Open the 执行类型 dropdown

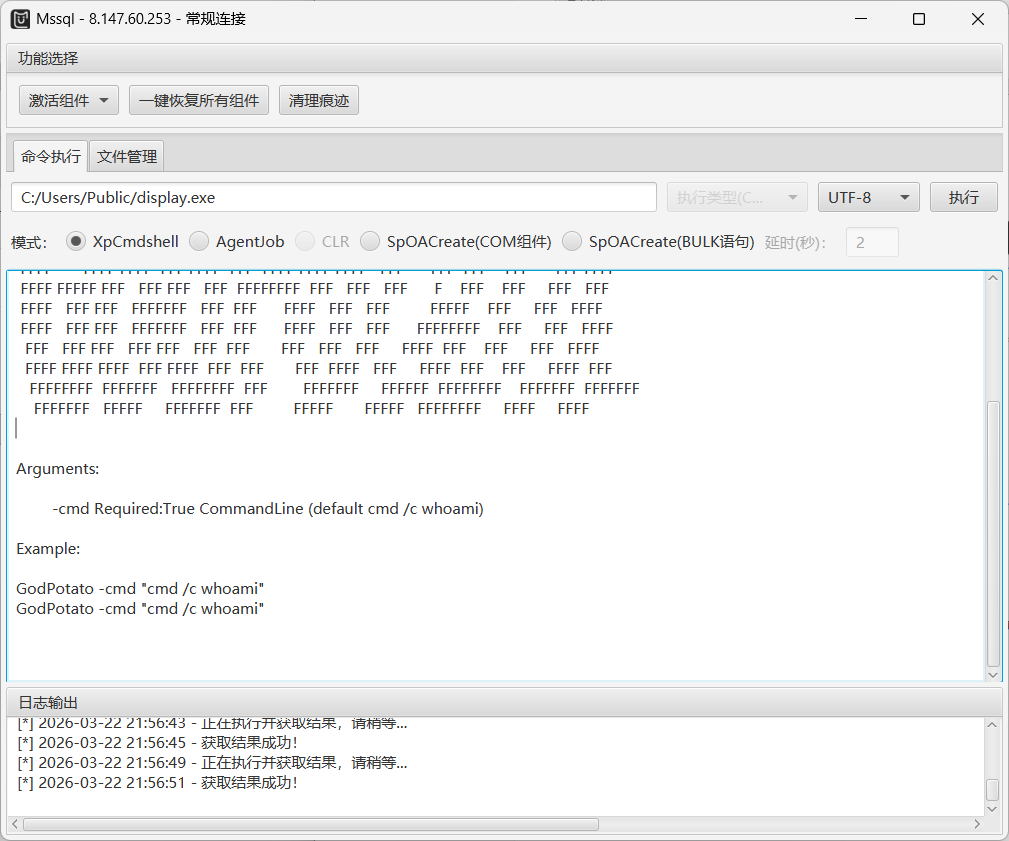(737, 197)
